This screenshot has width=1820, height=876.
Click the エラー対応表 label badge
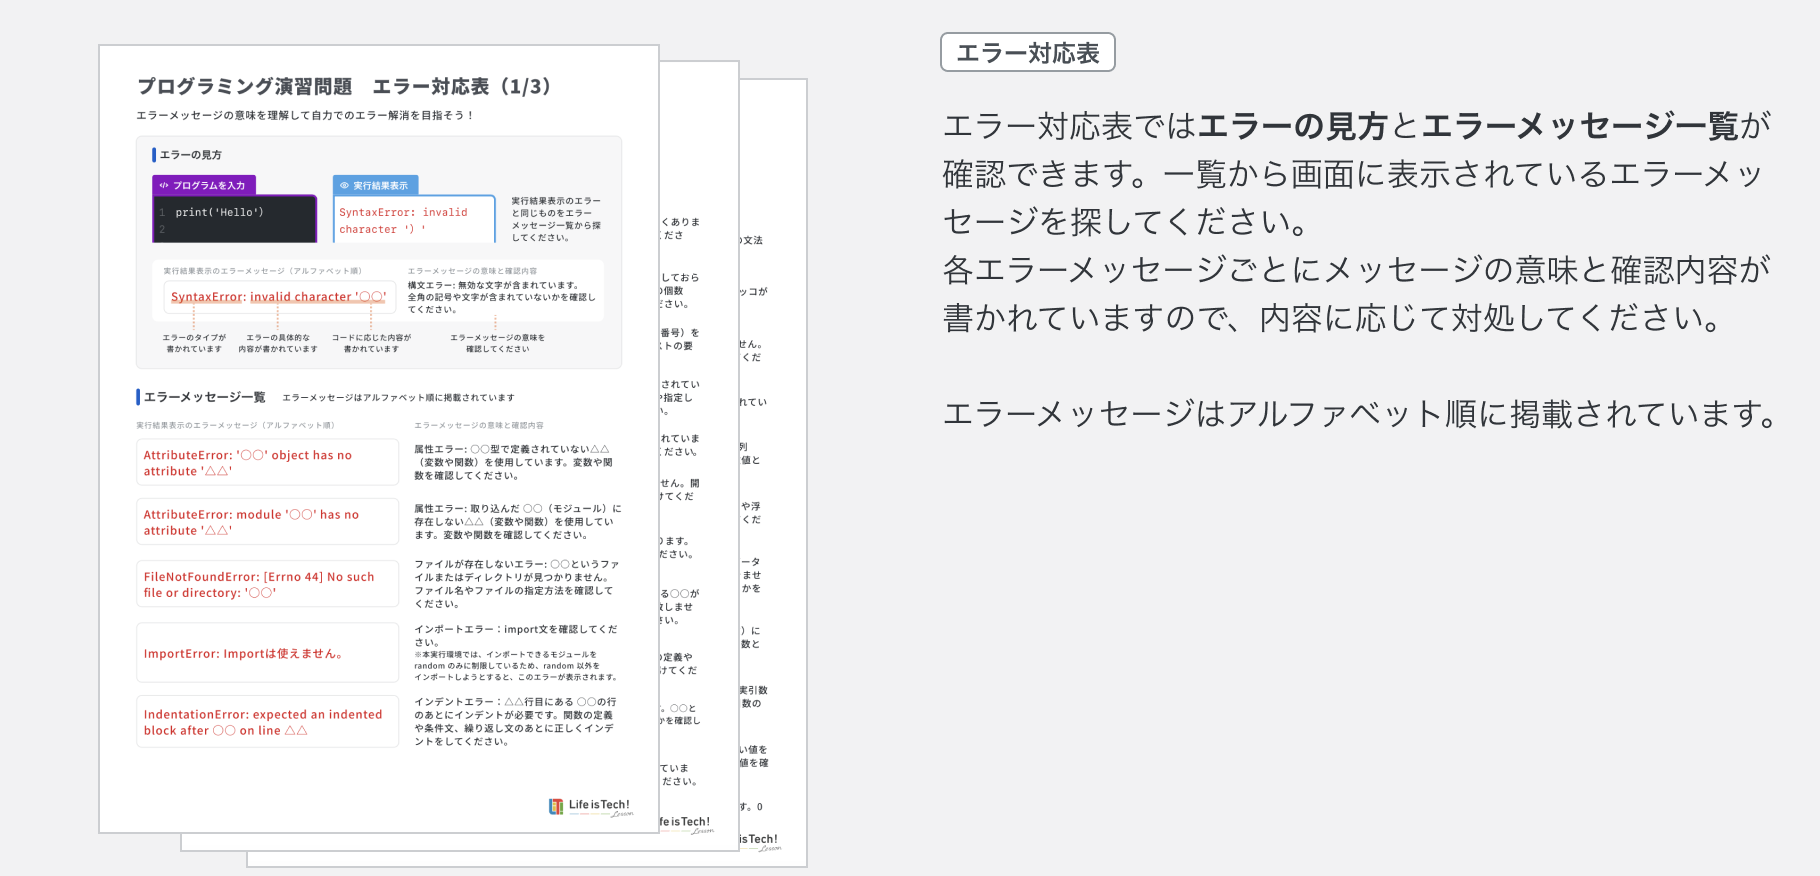(x=1027, y=52)
